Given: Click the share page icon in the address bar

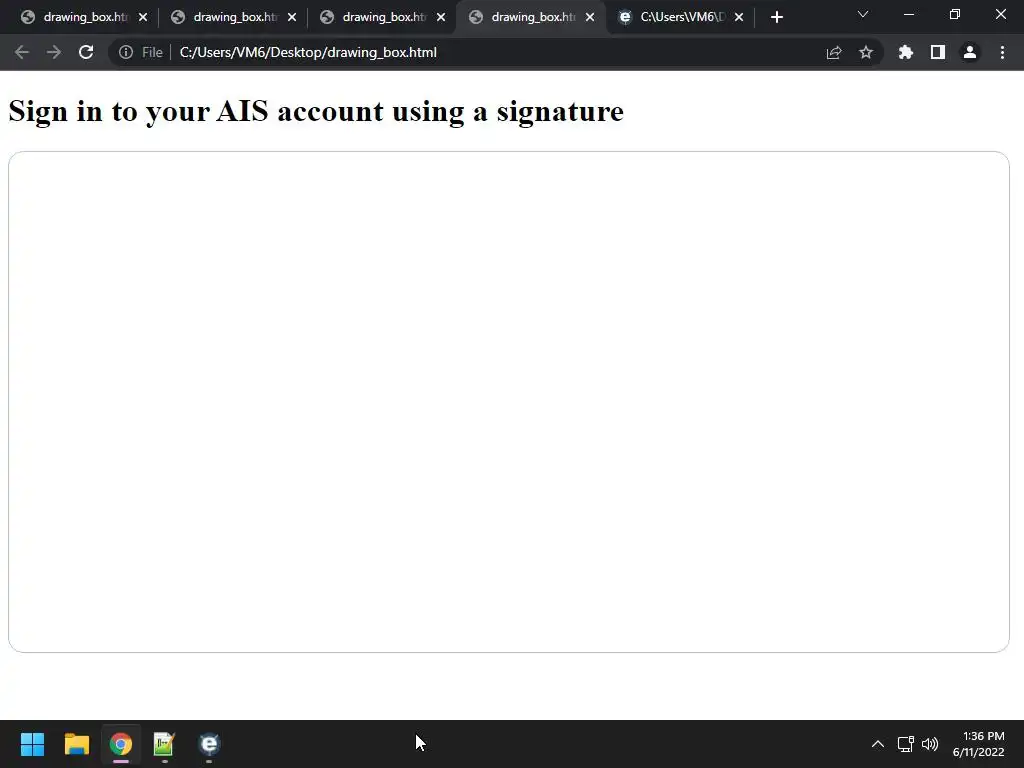Looking at the screenshot, I should coord(834,52).
